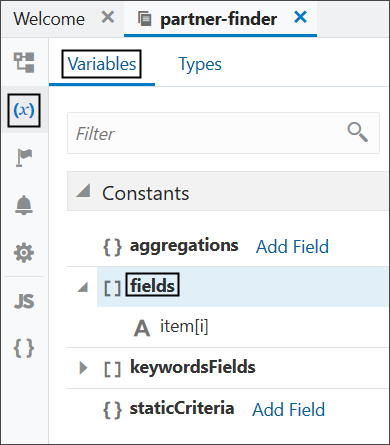
Task: Close the Welcome tab
Action: click(108, 17)
